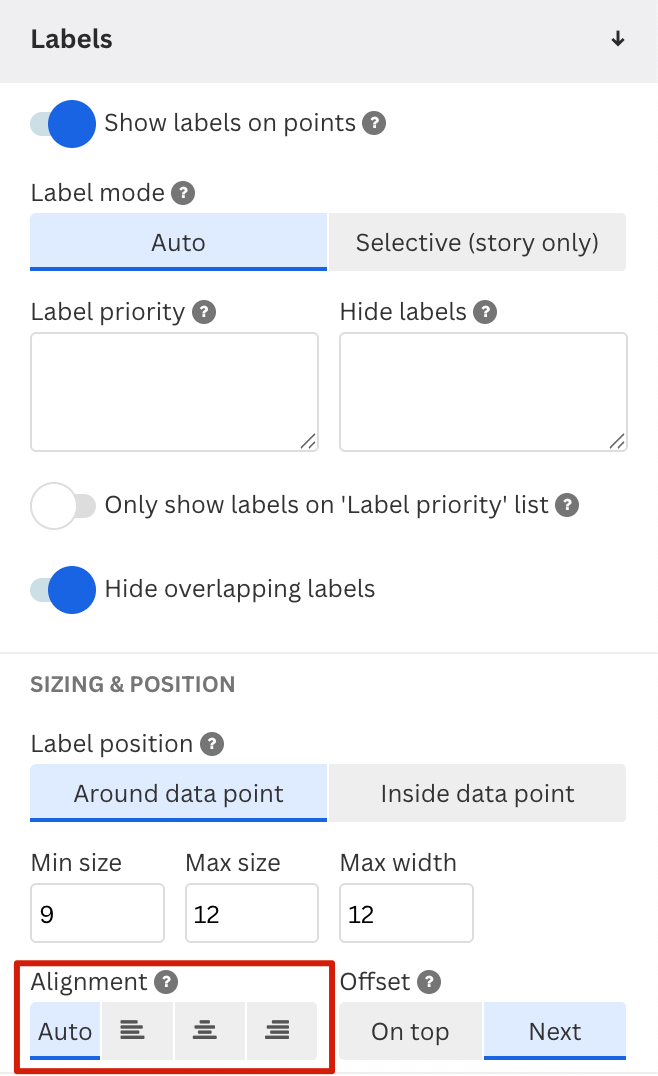Enable Only show labels on 'Label priority' list
This screenshot has width=658, height=1076.
tap(62, 506)
